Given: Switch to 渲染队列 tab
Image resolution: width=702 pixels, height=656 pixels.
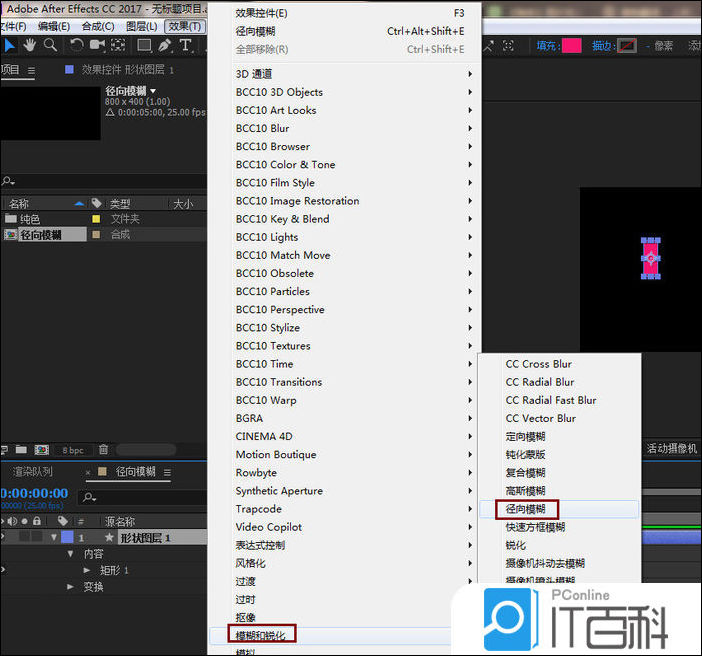Looking at the screenshot, I should (32, 472).
